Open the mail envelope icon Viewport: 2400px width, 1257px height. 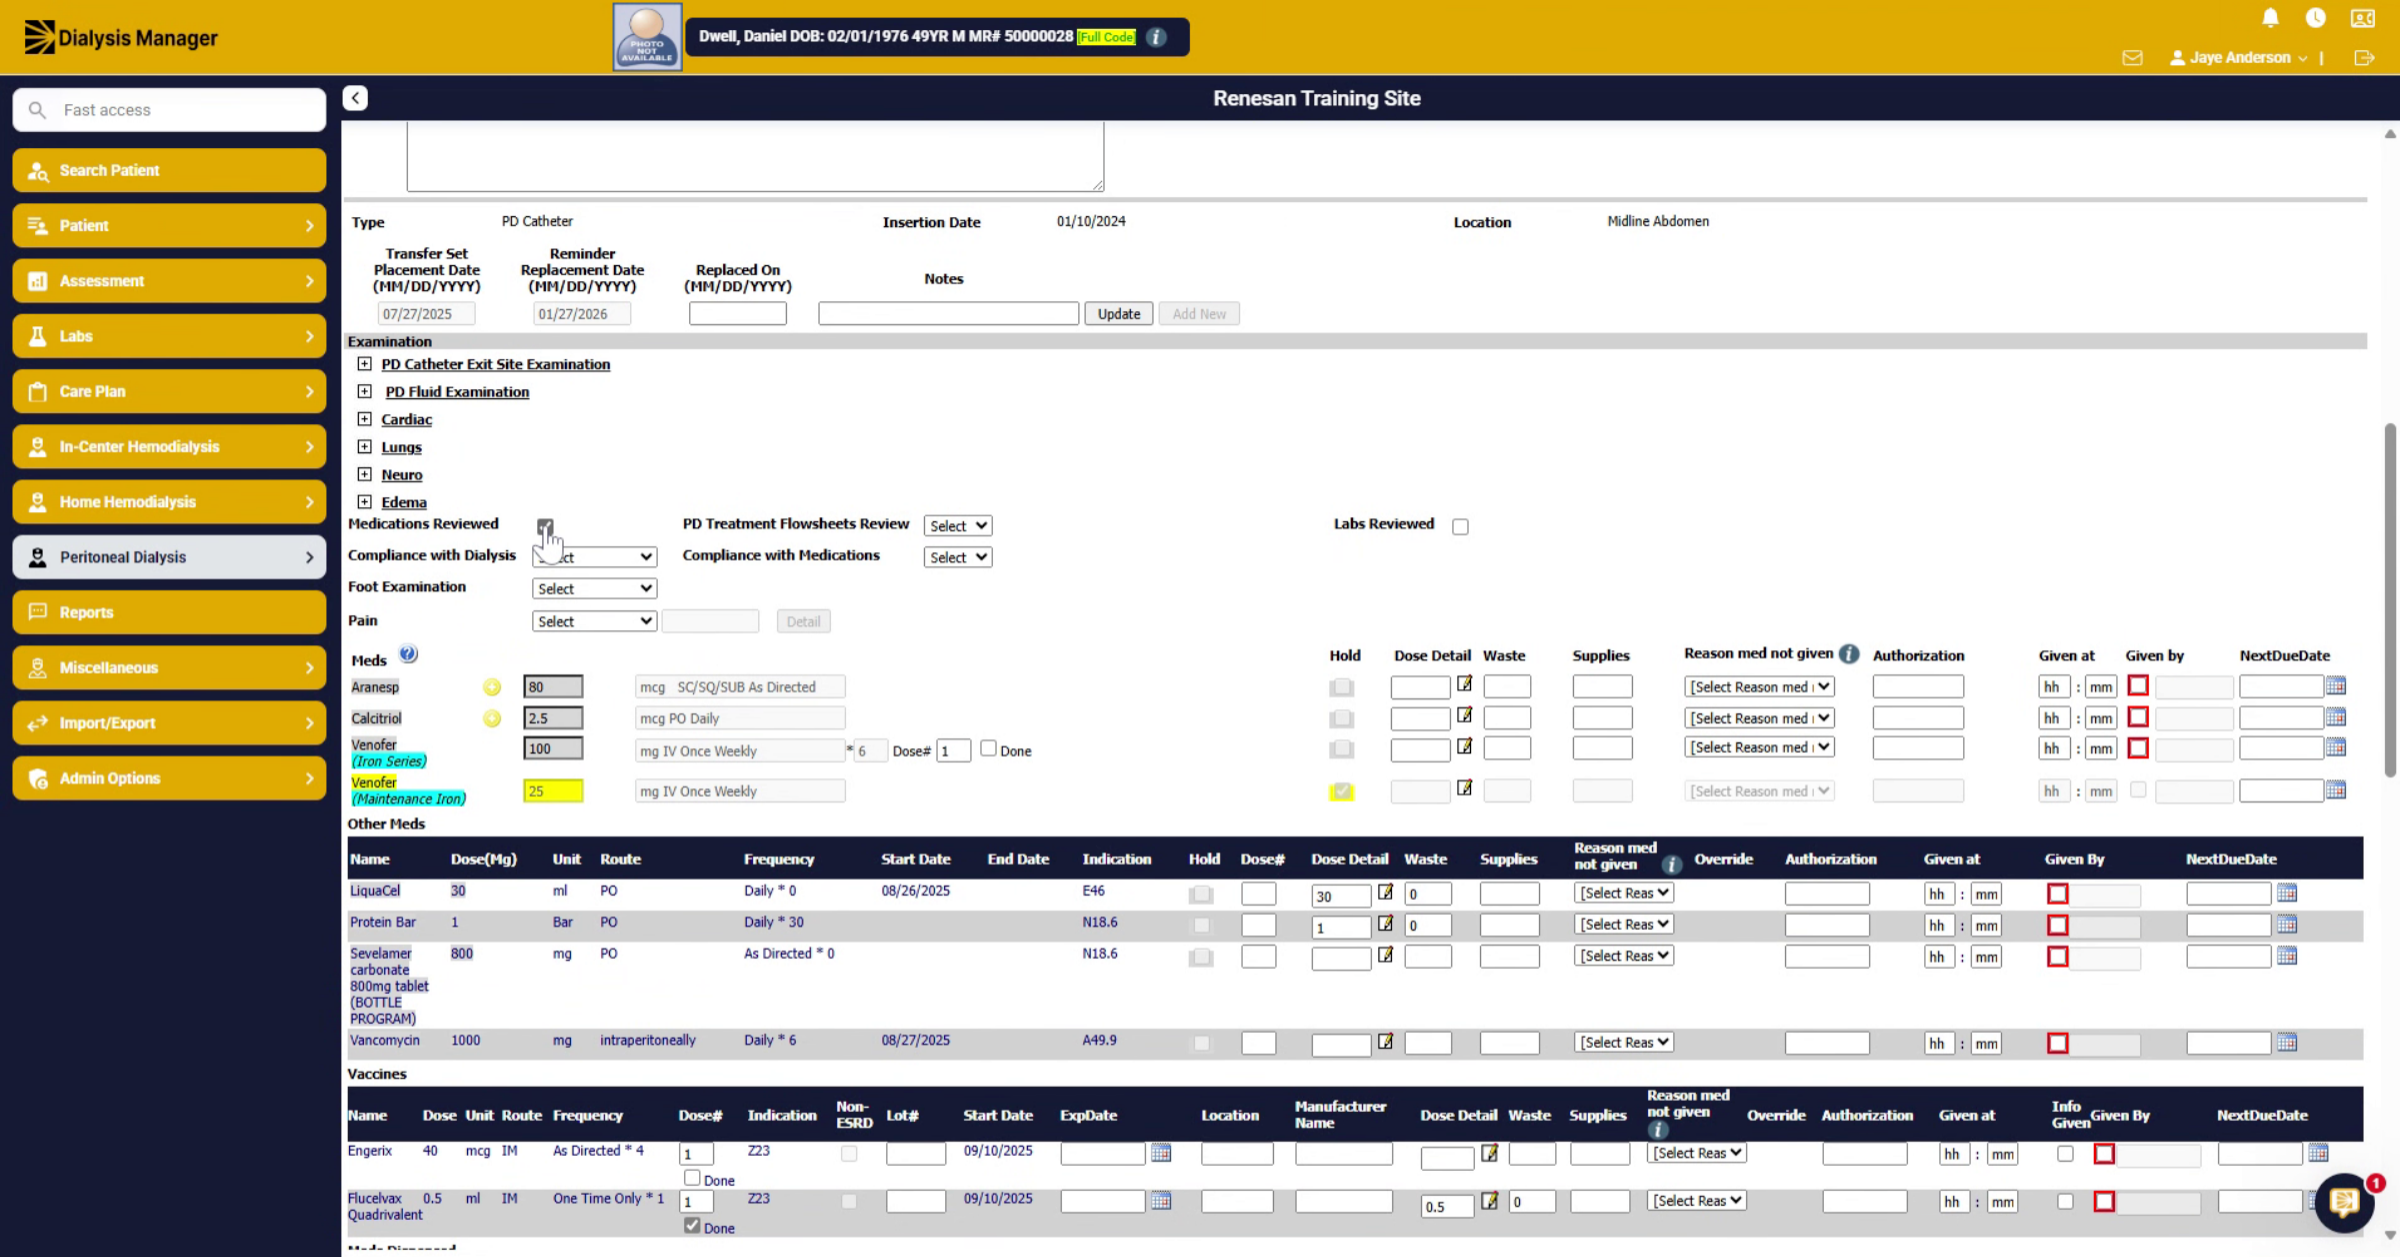point(2132,58)
